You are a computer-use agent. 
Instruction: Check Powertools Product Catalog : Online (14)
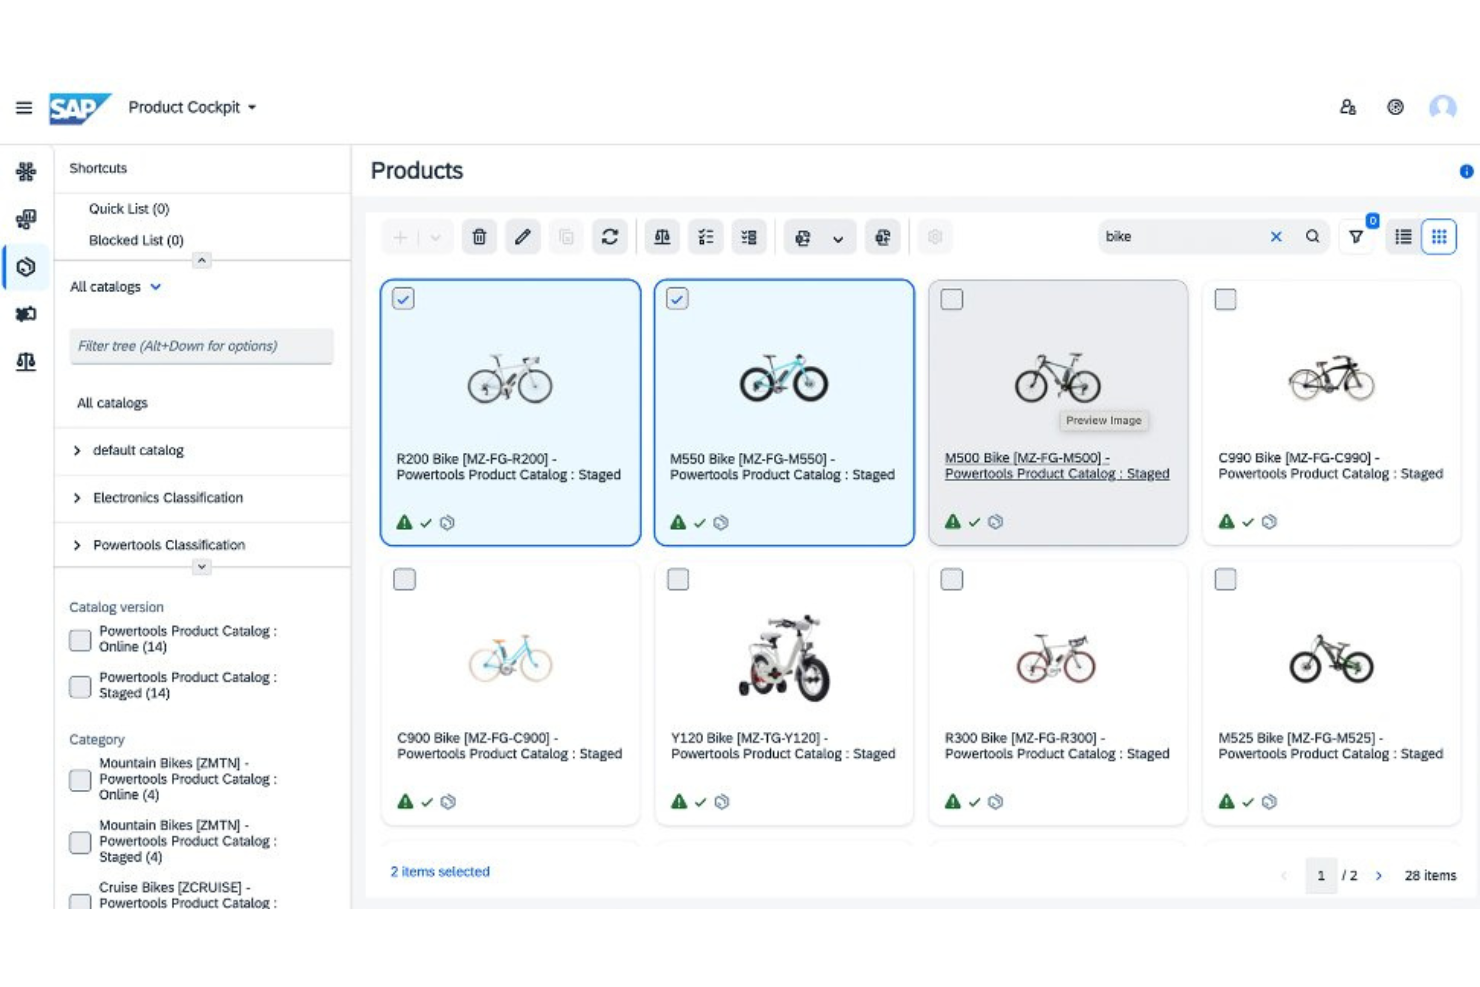click(80, 640)
